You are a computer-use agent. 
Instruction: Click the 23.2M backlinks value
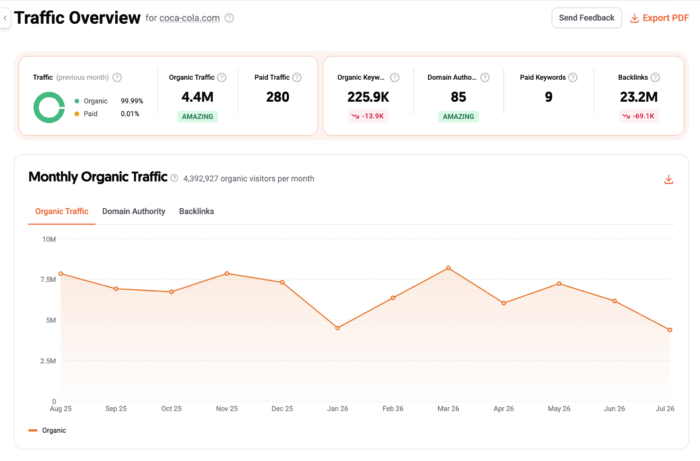click(x=639, y=97)
